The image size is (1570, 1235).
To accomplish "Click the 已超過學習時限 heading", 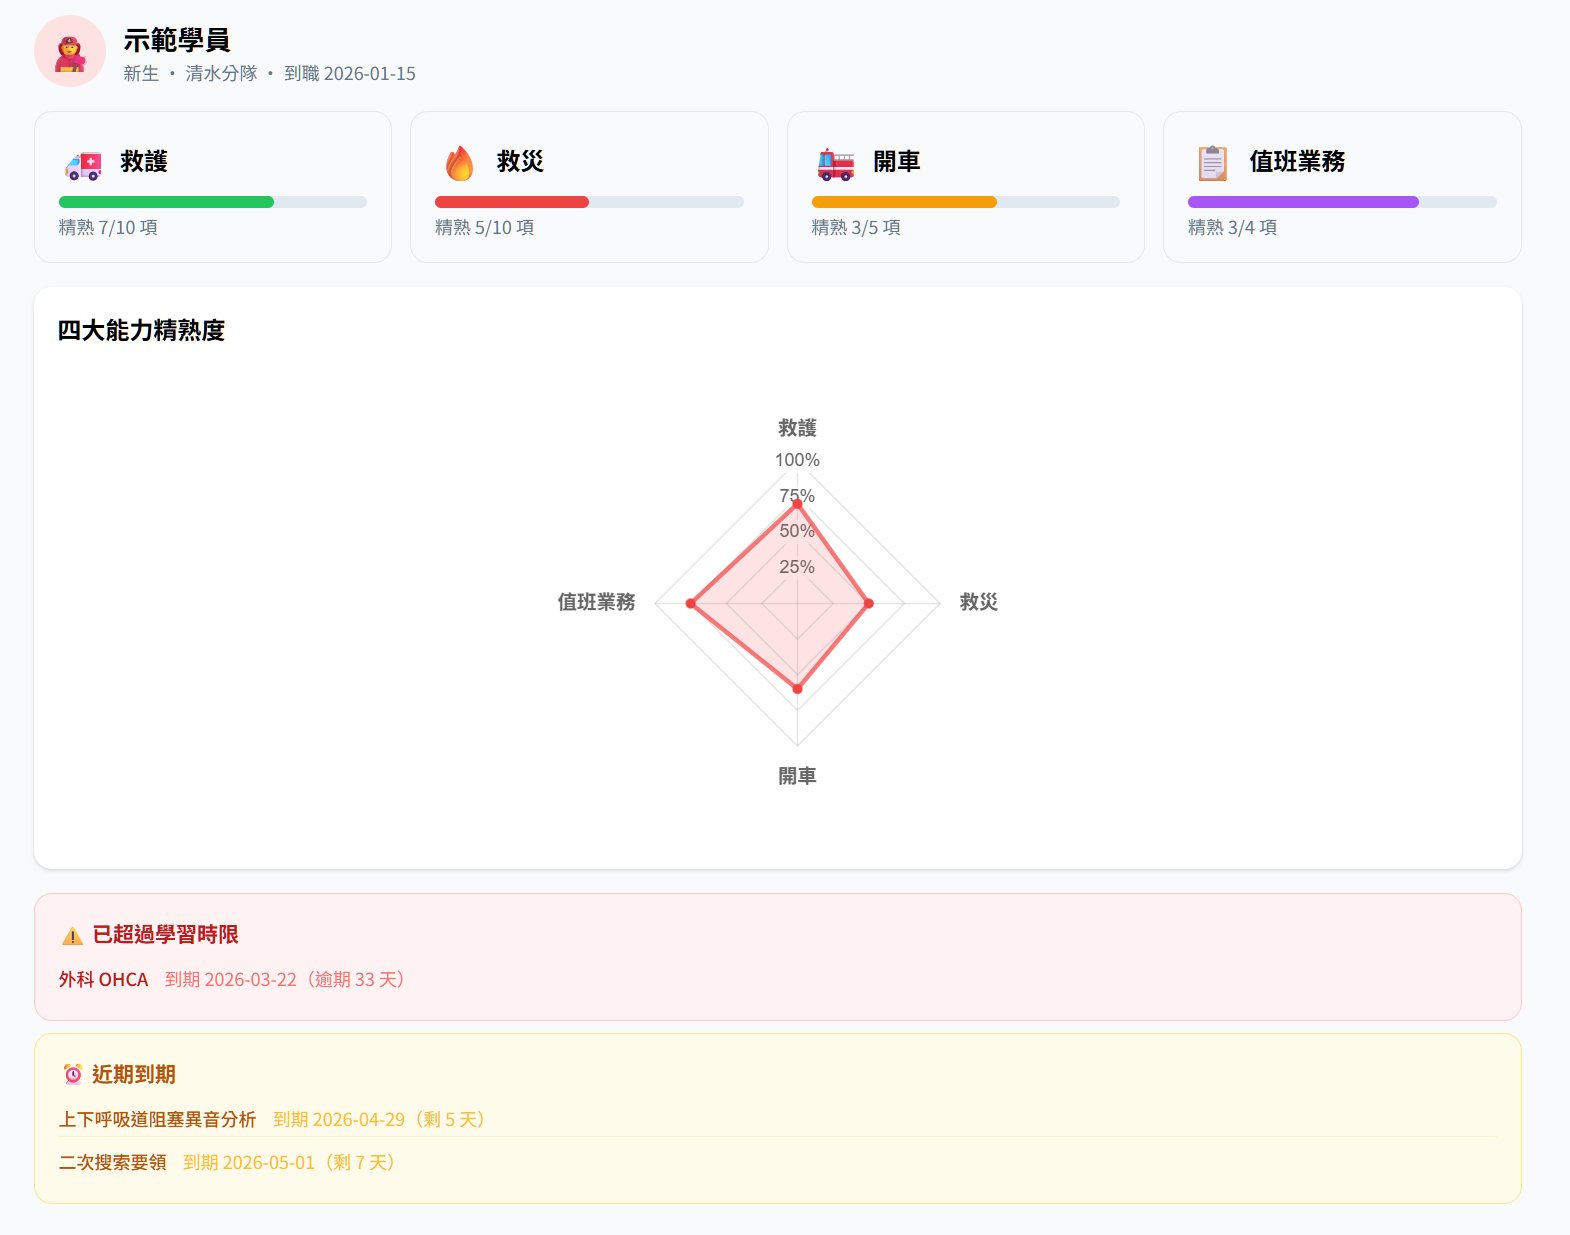I will click(x=165, y=934).
